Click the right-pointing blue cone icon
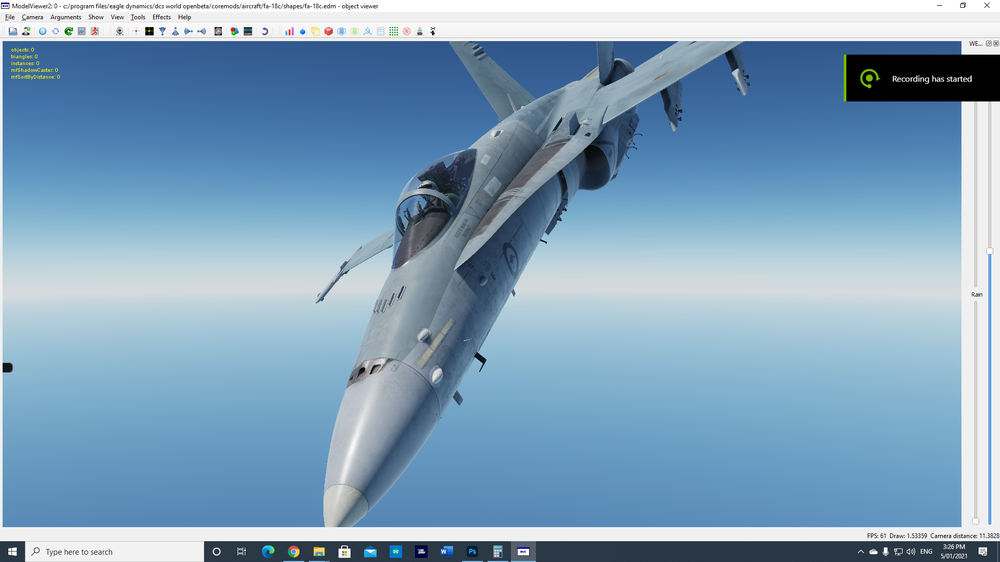The width and height of the screenshot is (1000, 562). (189, 31)
